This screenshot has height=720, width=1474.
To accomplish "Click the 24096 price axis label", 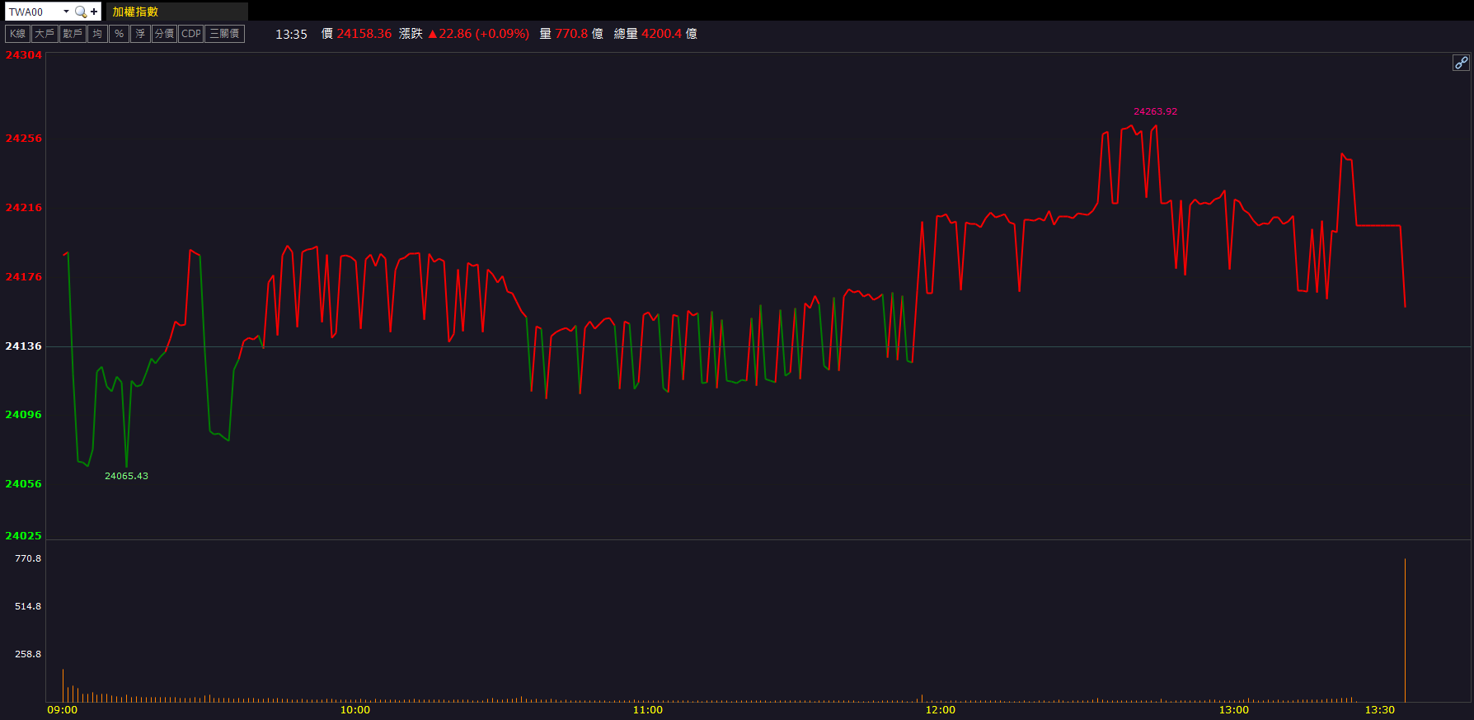I will click(x=24, y=414).
